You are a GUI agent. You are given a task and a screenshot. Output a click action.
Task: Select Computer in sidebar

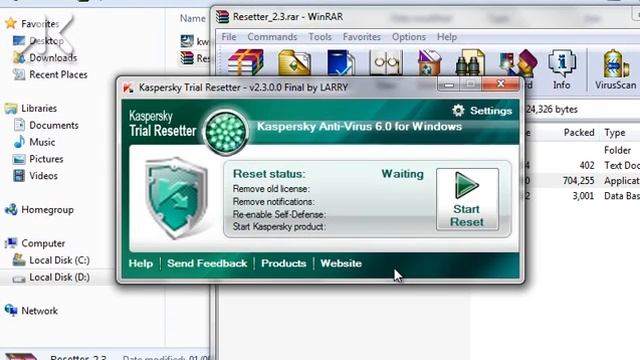[43, 243]
